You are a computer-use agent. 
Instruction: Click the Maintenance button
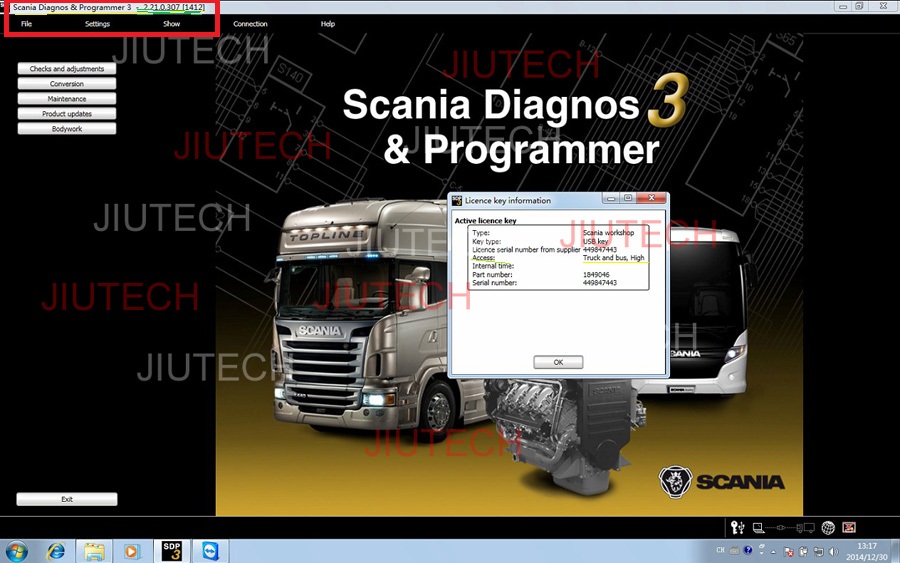67,99
